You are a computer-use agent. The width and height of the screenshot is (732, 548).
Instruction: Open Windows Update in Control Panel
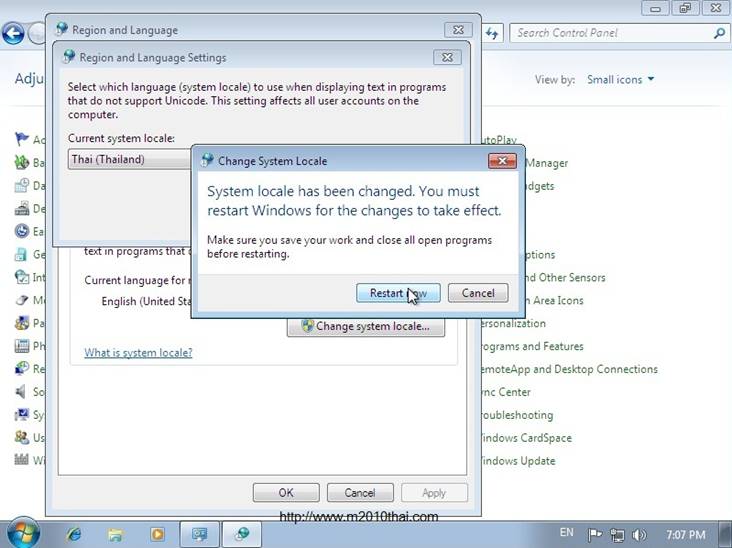[x=519, y=461]
